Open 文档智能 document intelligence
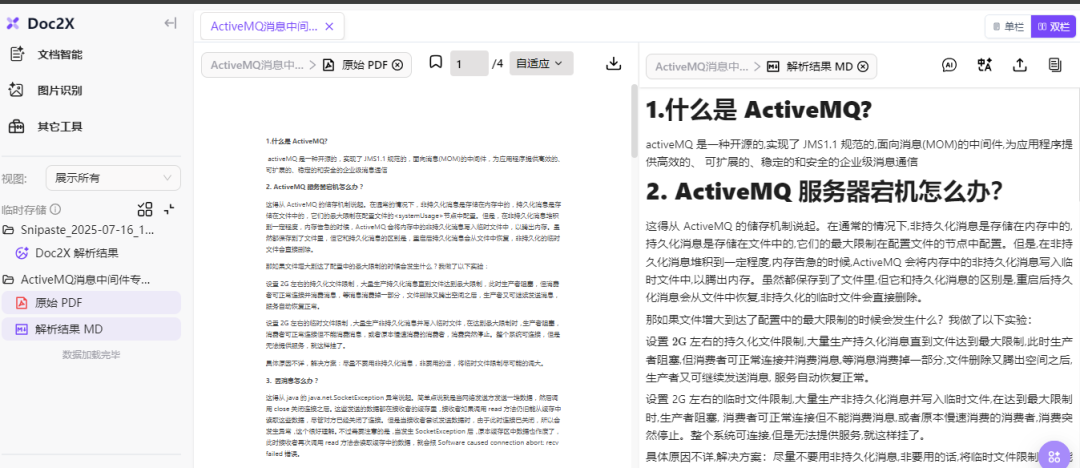 (x=46, y=54)
